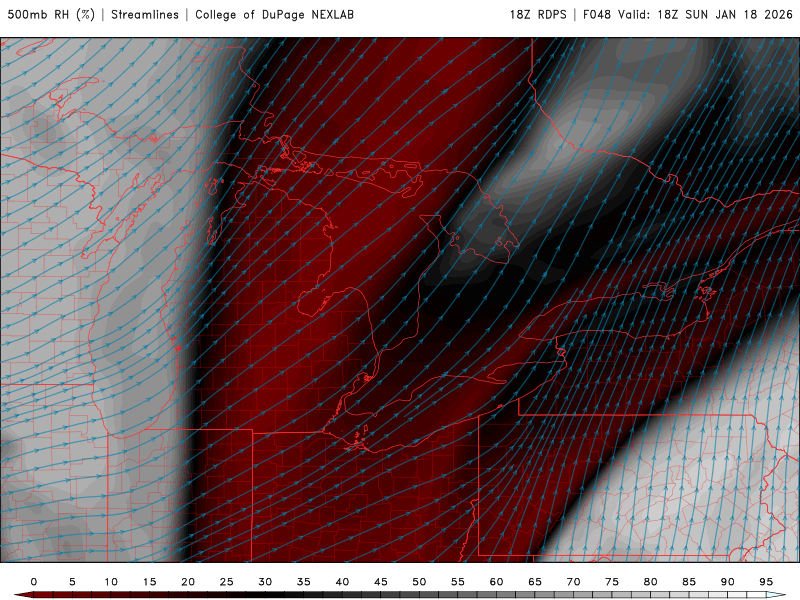The width and height of the screenshot is (800, 600).
Task: Click the colorbar label "30"
Action: click(265, 582)
